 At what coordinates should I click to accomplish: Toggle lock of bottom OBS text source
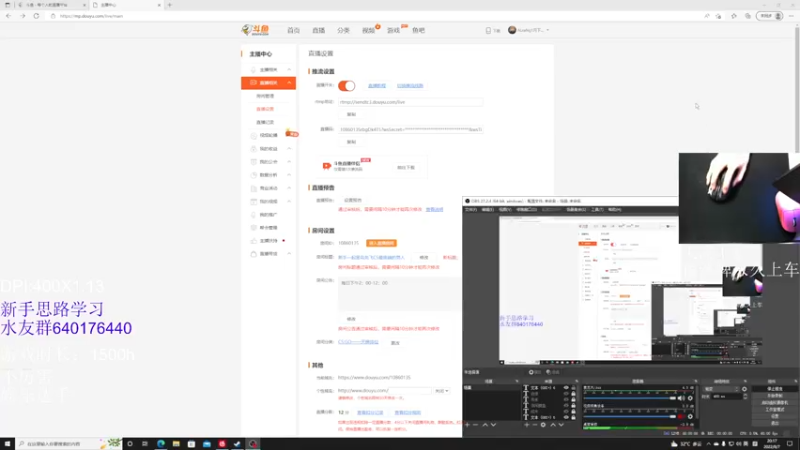coord(573,417)
